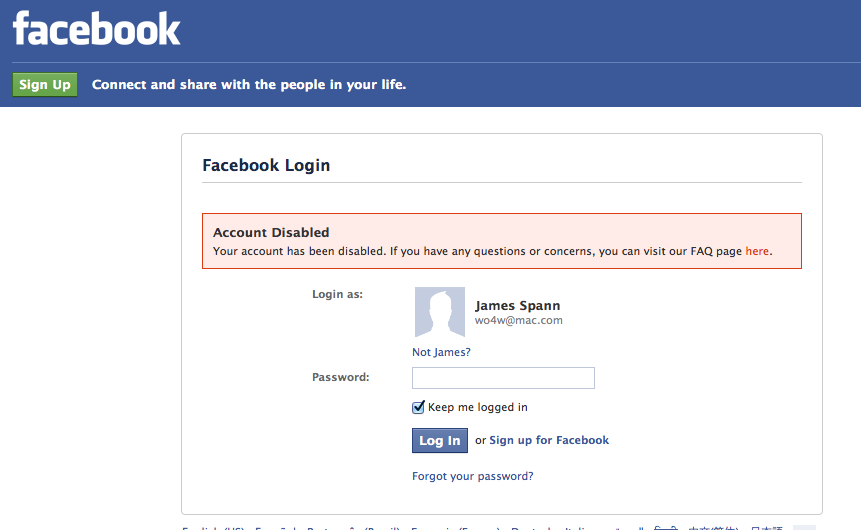Click the green Sign Up button
The width and height of the screenshot is (861, 530).
pyautogui.click(x=45, y=85)
